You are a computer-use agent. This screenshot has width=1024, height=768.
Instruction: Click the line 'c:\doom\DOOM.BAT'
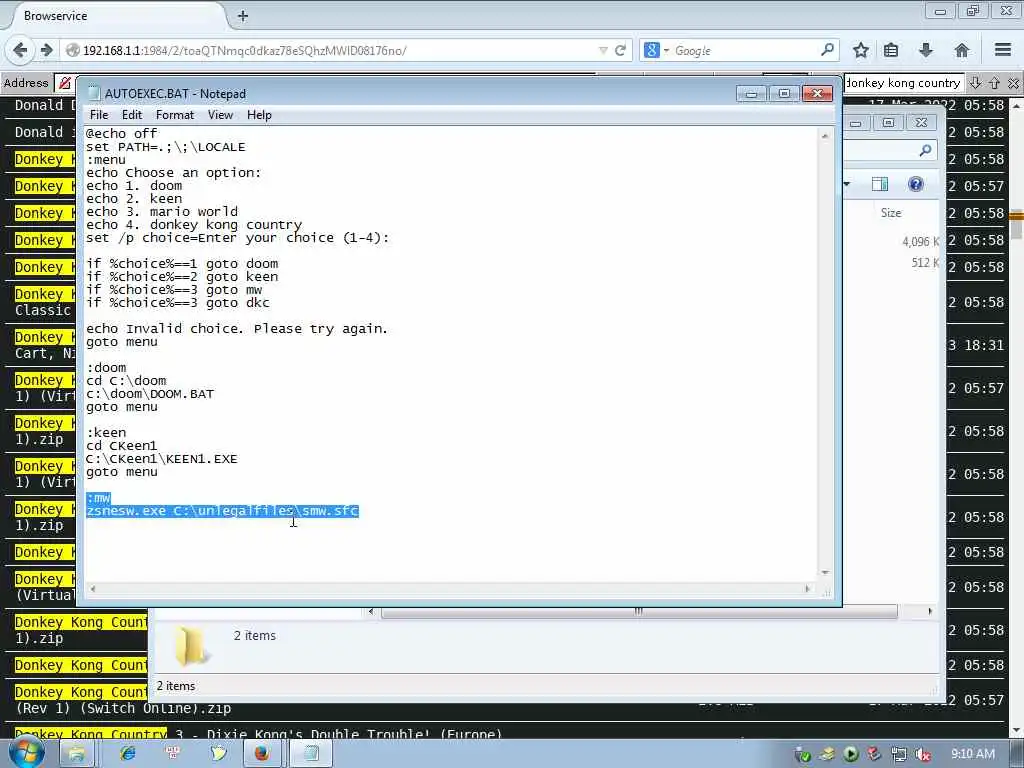pos(150,394)
